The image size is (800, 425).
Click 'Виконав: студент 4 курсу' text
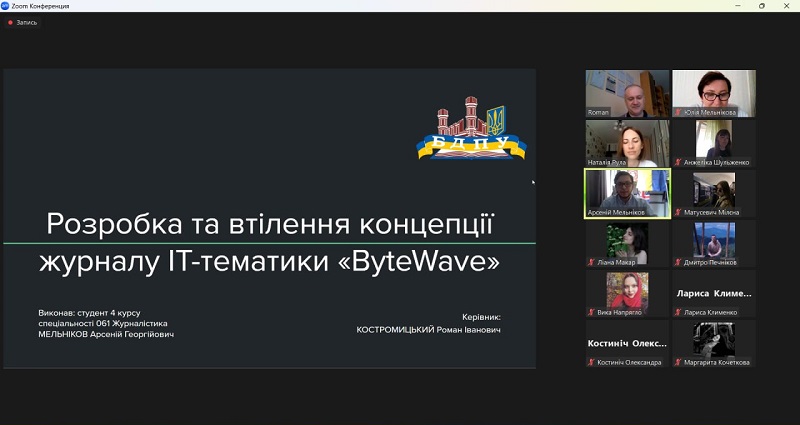[89, 313]
